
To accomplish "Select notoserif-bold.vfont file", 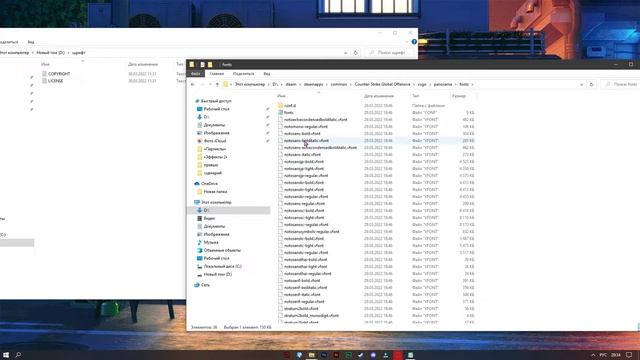I will [302, 280].
